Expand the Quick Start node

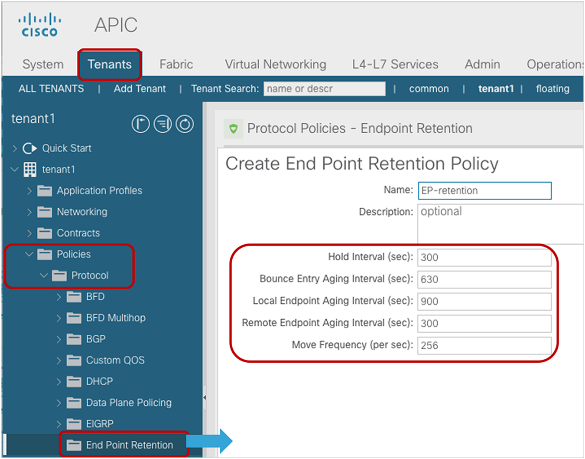point(15,149)
